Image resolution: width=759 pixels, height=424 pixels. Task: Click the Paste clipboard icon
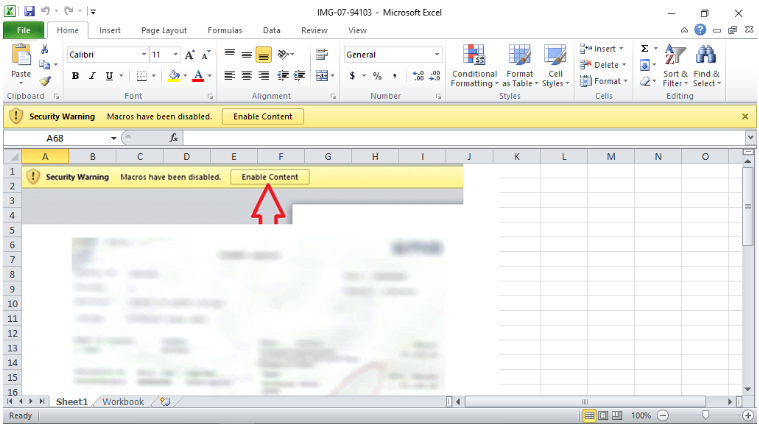(21, 55)
